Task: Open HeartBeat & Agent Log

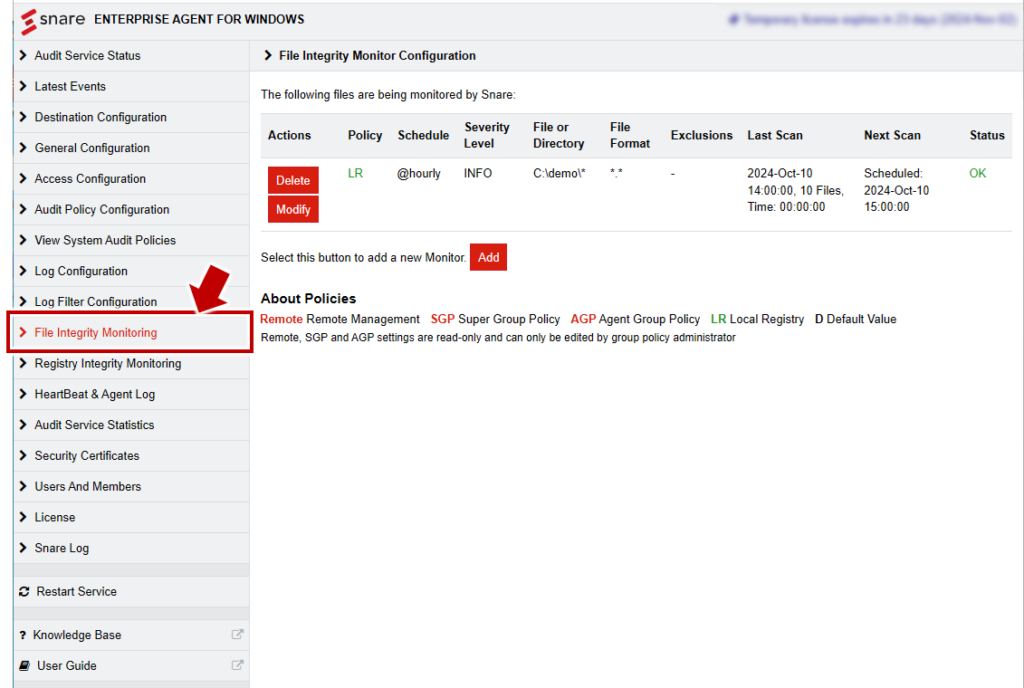Action: coord(131,394)
